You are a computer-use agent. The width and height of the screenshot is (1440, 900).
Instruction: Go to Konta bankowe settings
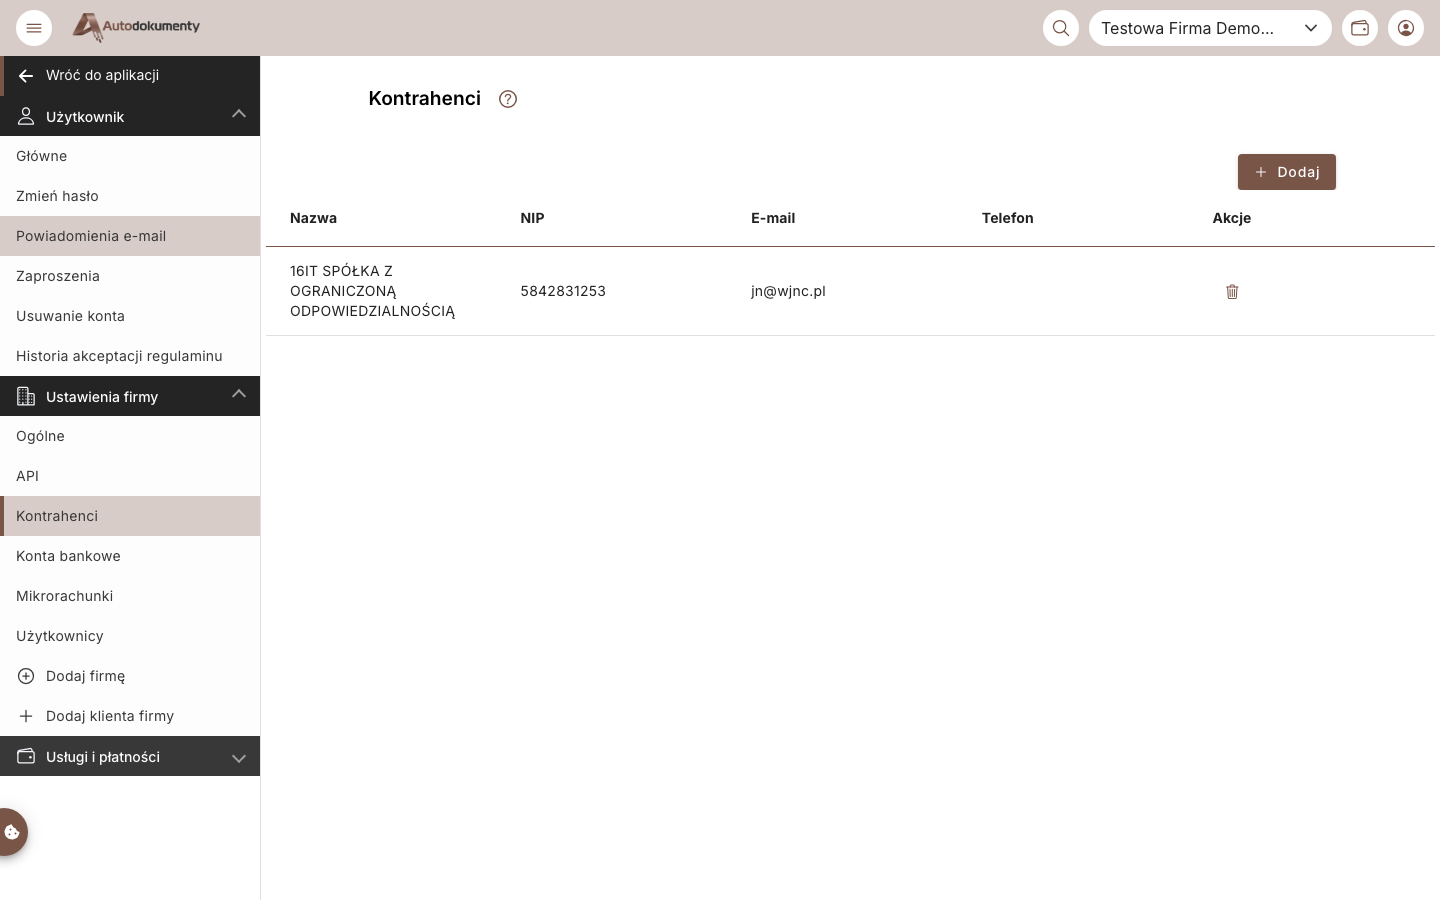click(130, 556)
